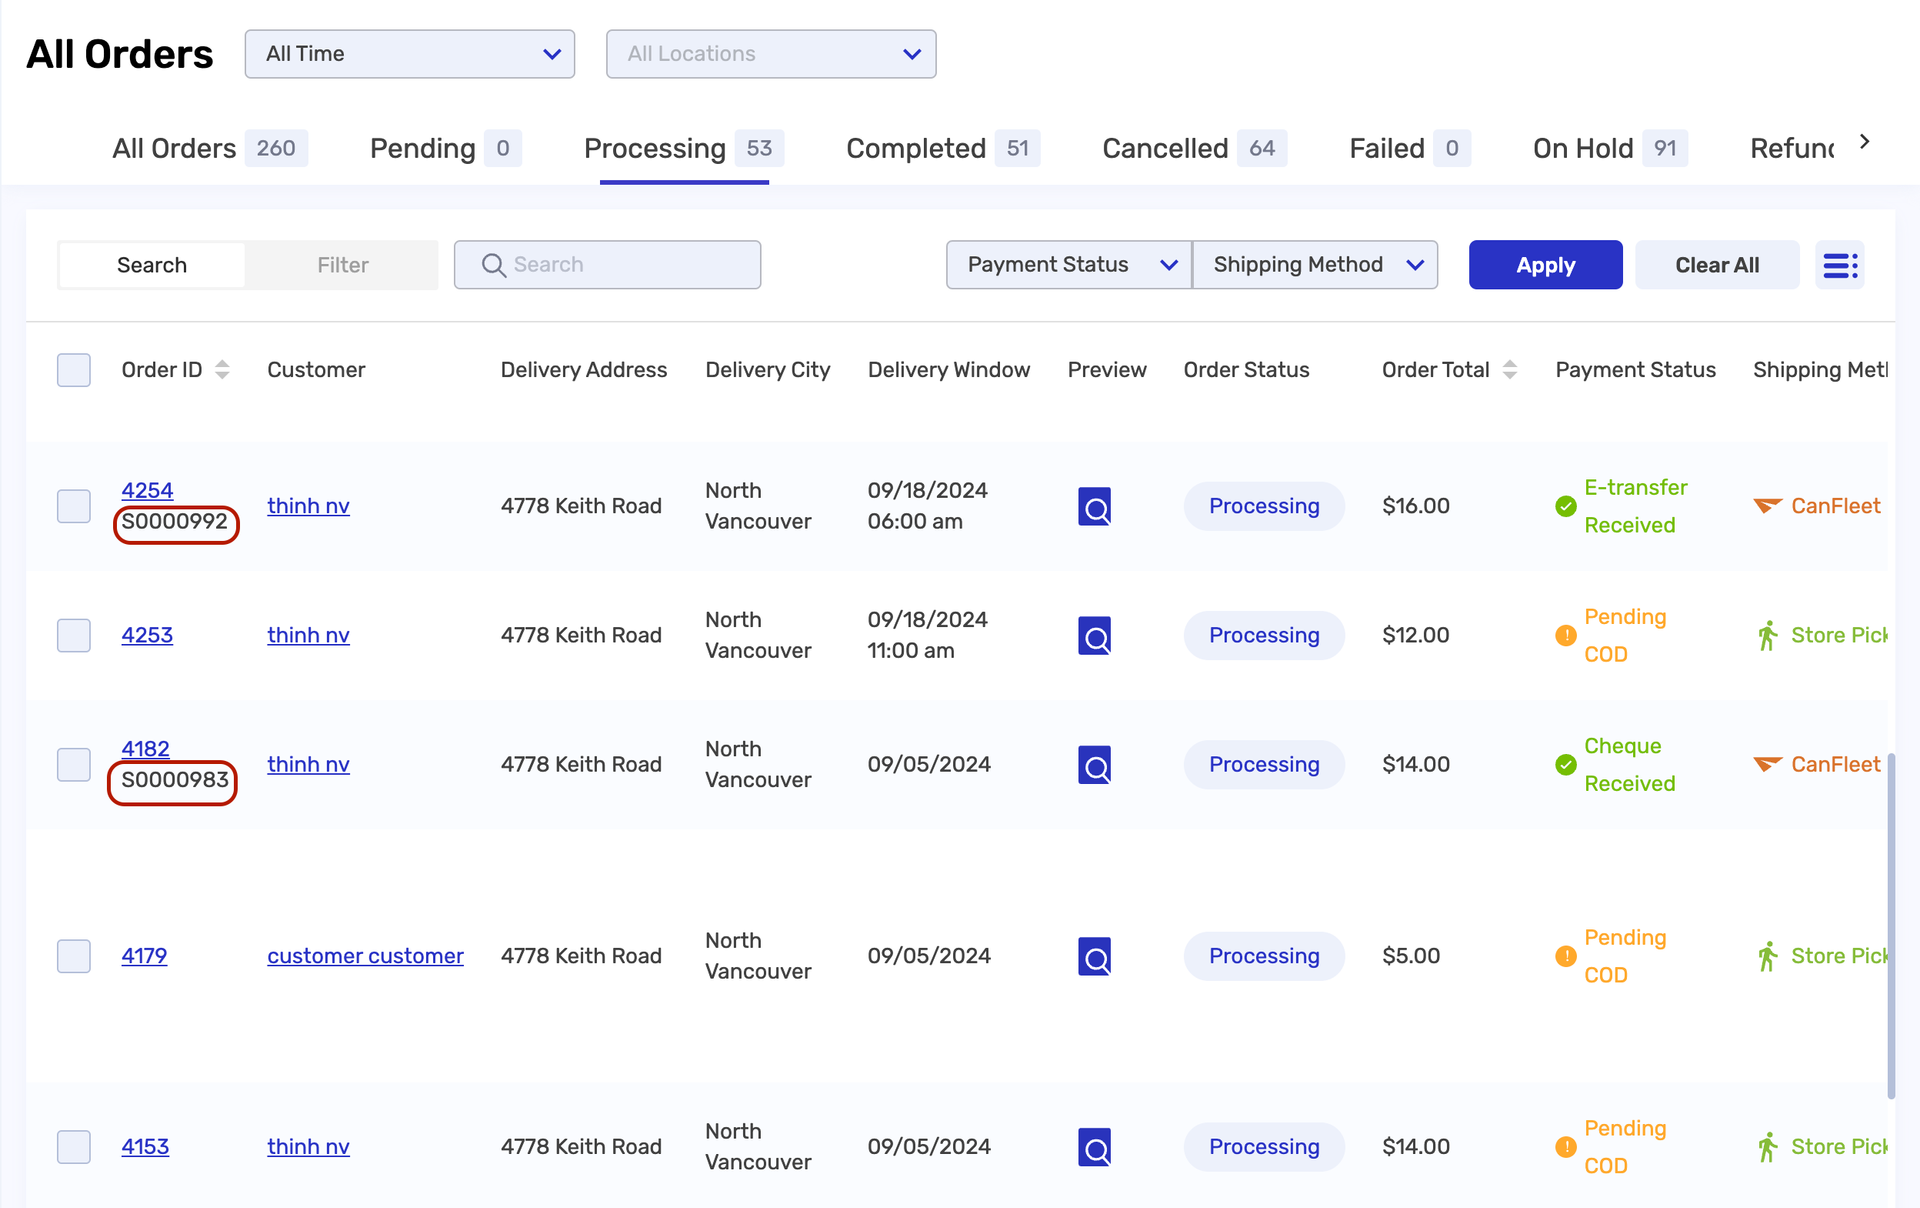Open the All Time dropdown
Image resolution: width=1920 pixels, height=1208 pixels.
pyautogui.click(x=410, y=54)
